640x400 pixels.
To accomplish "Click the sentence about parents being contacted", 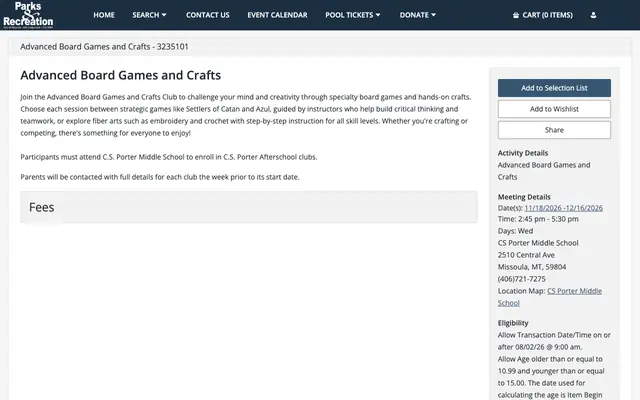I will (160, 177).
